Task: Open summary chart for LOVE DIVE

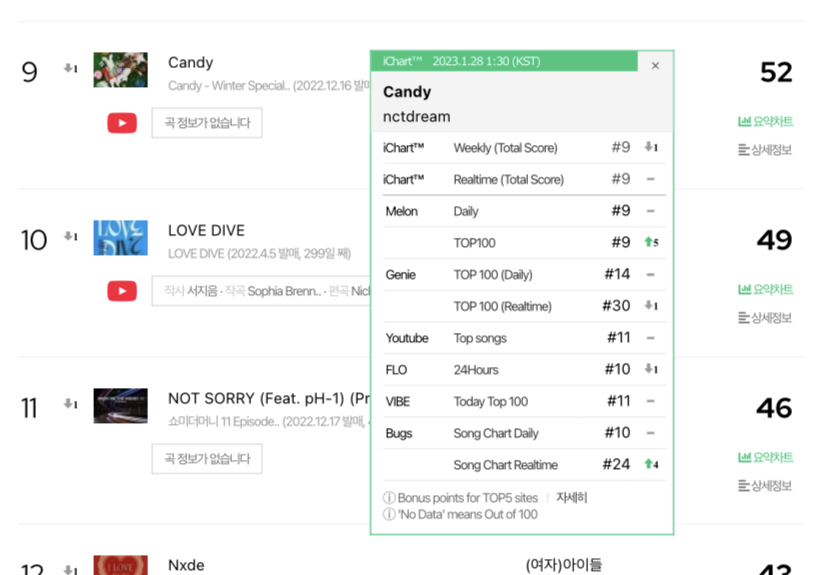Action: click(765, 289)
